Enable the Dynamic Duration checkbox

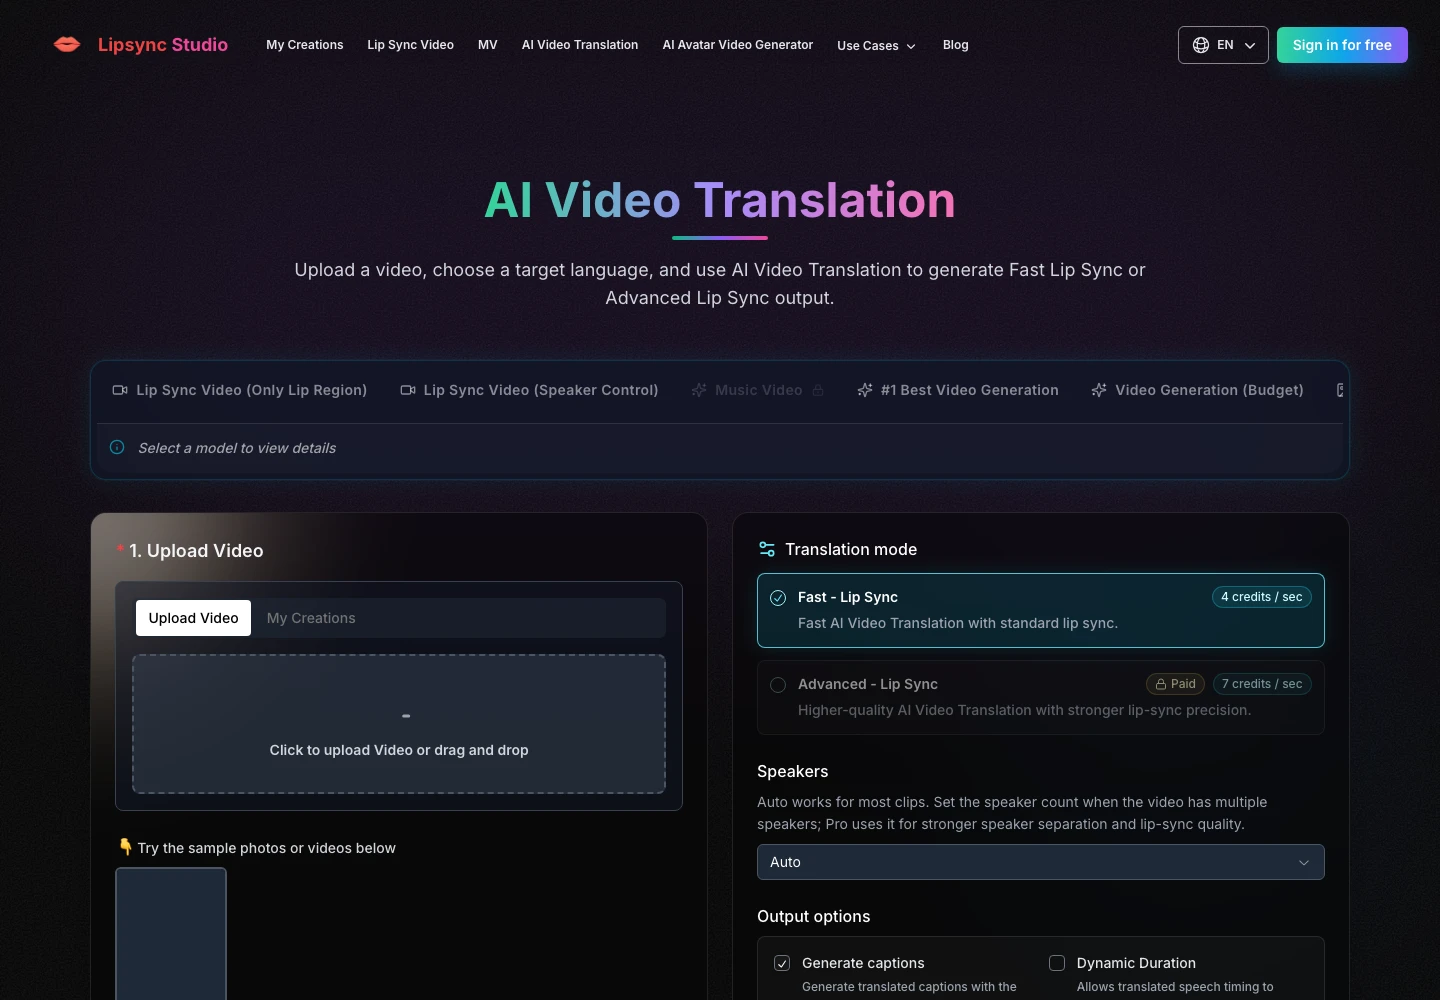[x=1057, y=963]
